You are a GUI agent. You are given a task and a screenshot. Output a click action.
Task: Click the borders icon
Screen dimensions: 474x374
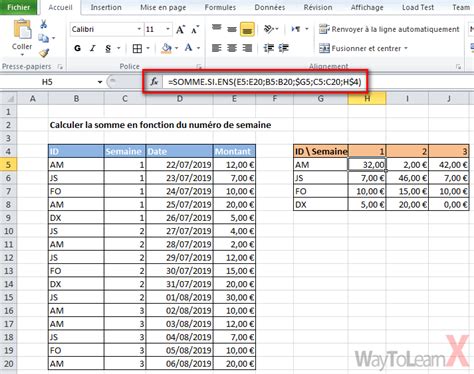tap(137, 48)
